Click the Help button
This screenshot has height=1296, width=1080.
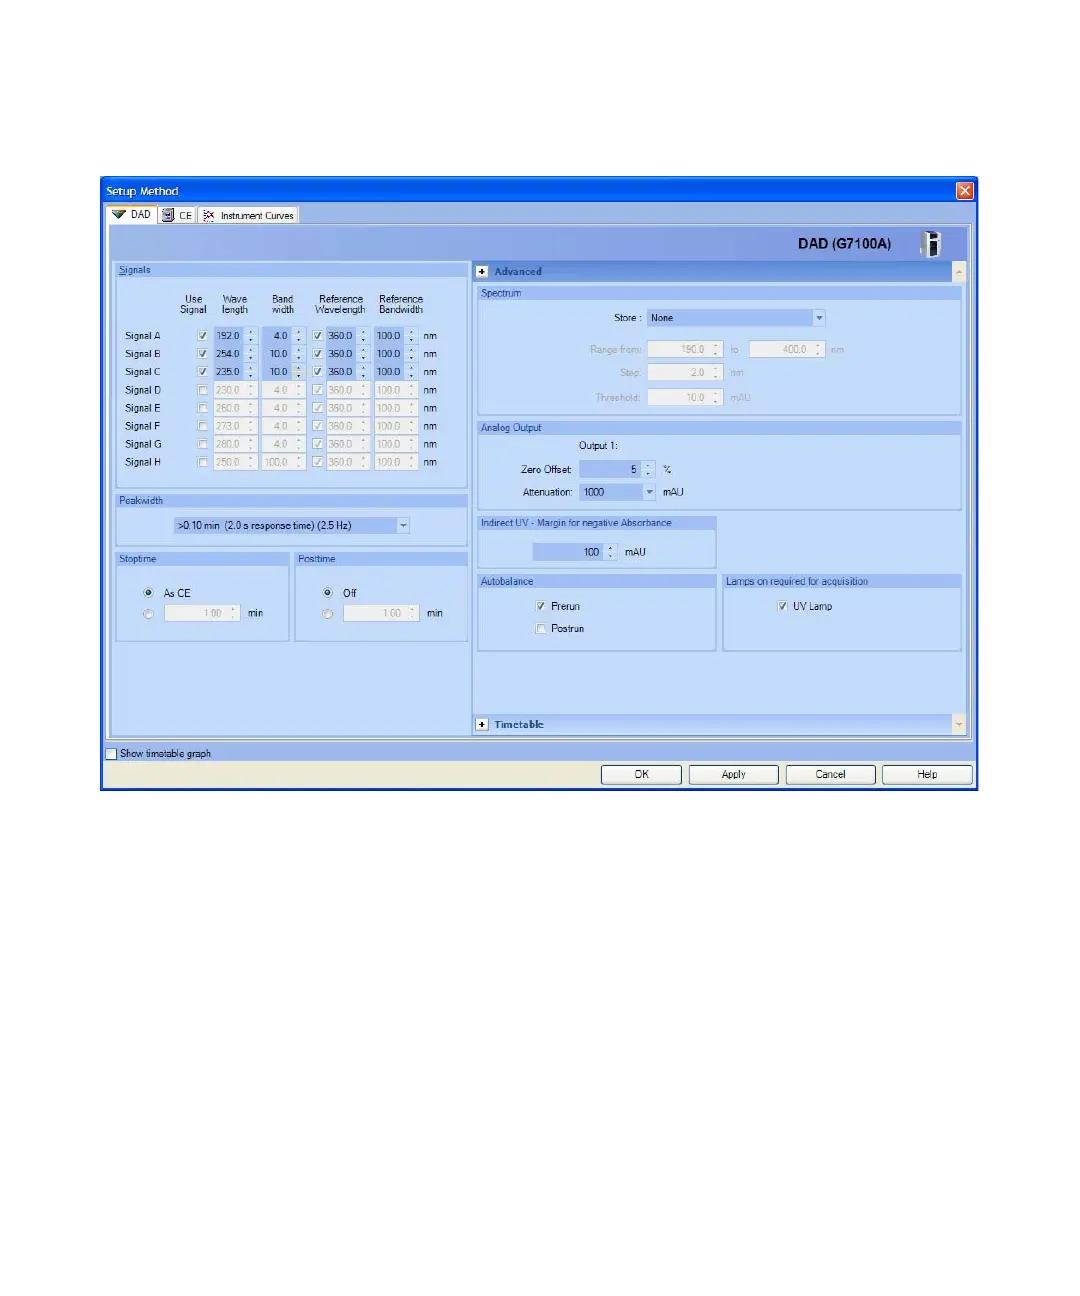pyautogui.click(x=927, y=774)
